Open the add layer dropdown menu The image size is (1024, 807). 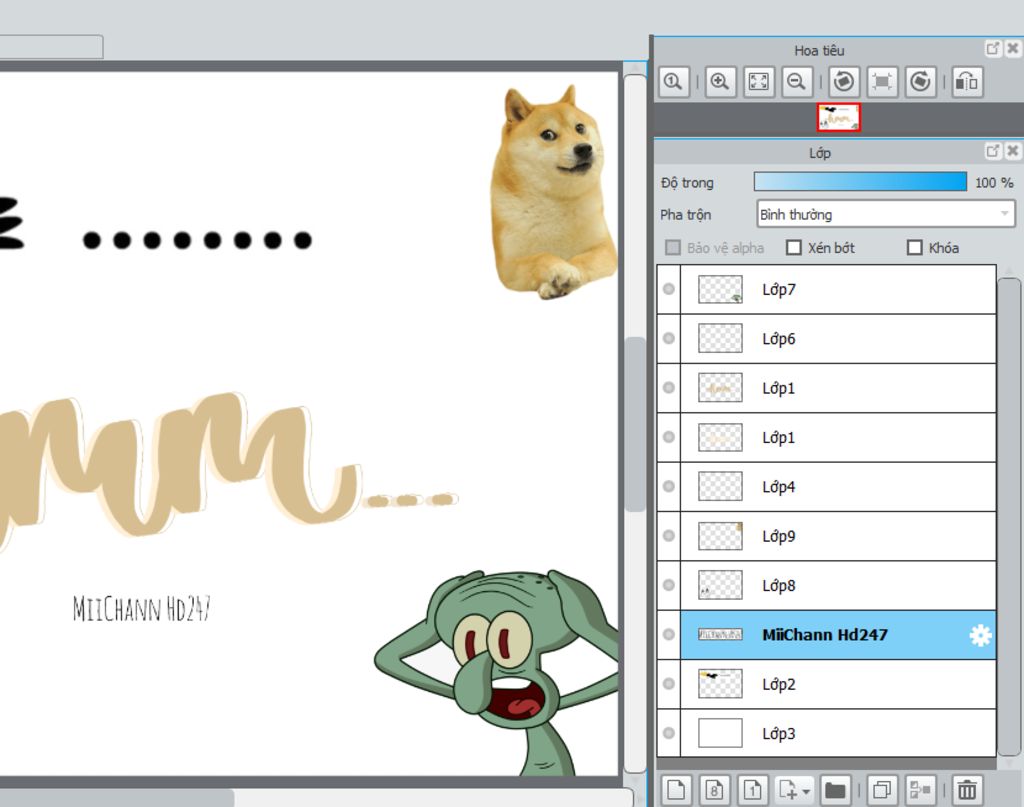click(794, 790)
